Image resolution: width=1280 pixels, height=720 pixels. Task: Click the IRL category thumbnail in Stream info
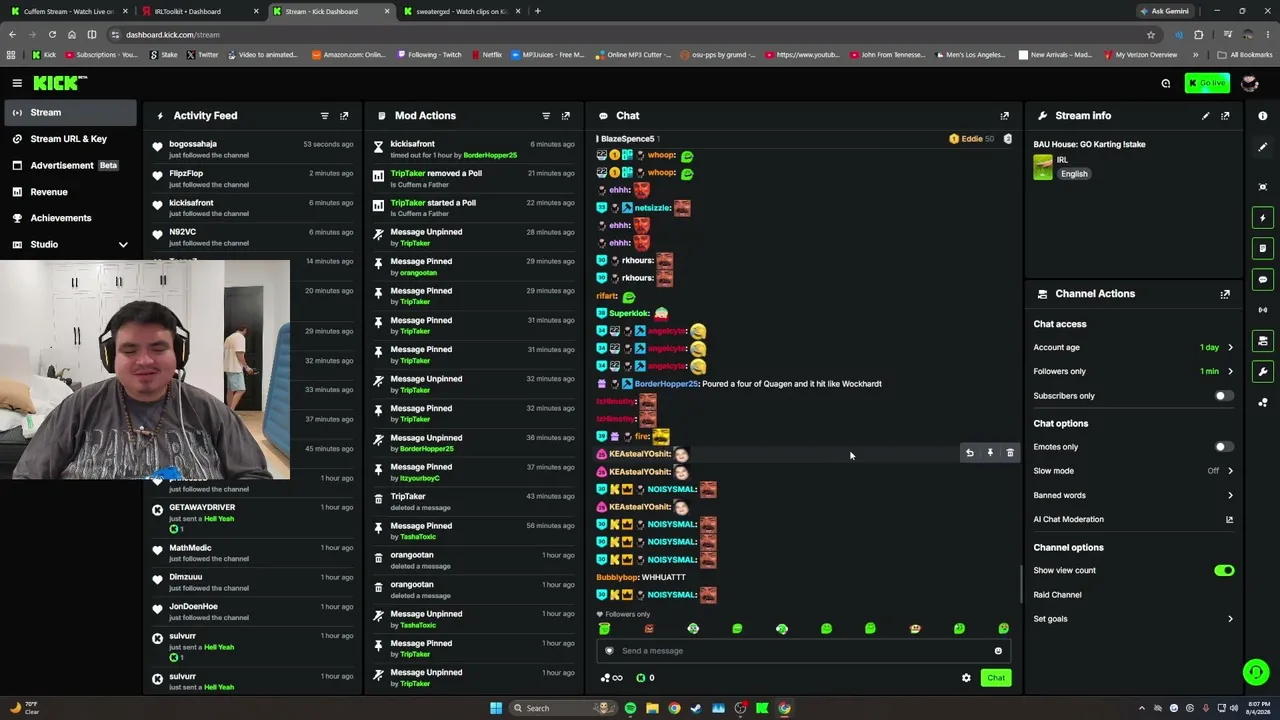tap(1043, 167)
